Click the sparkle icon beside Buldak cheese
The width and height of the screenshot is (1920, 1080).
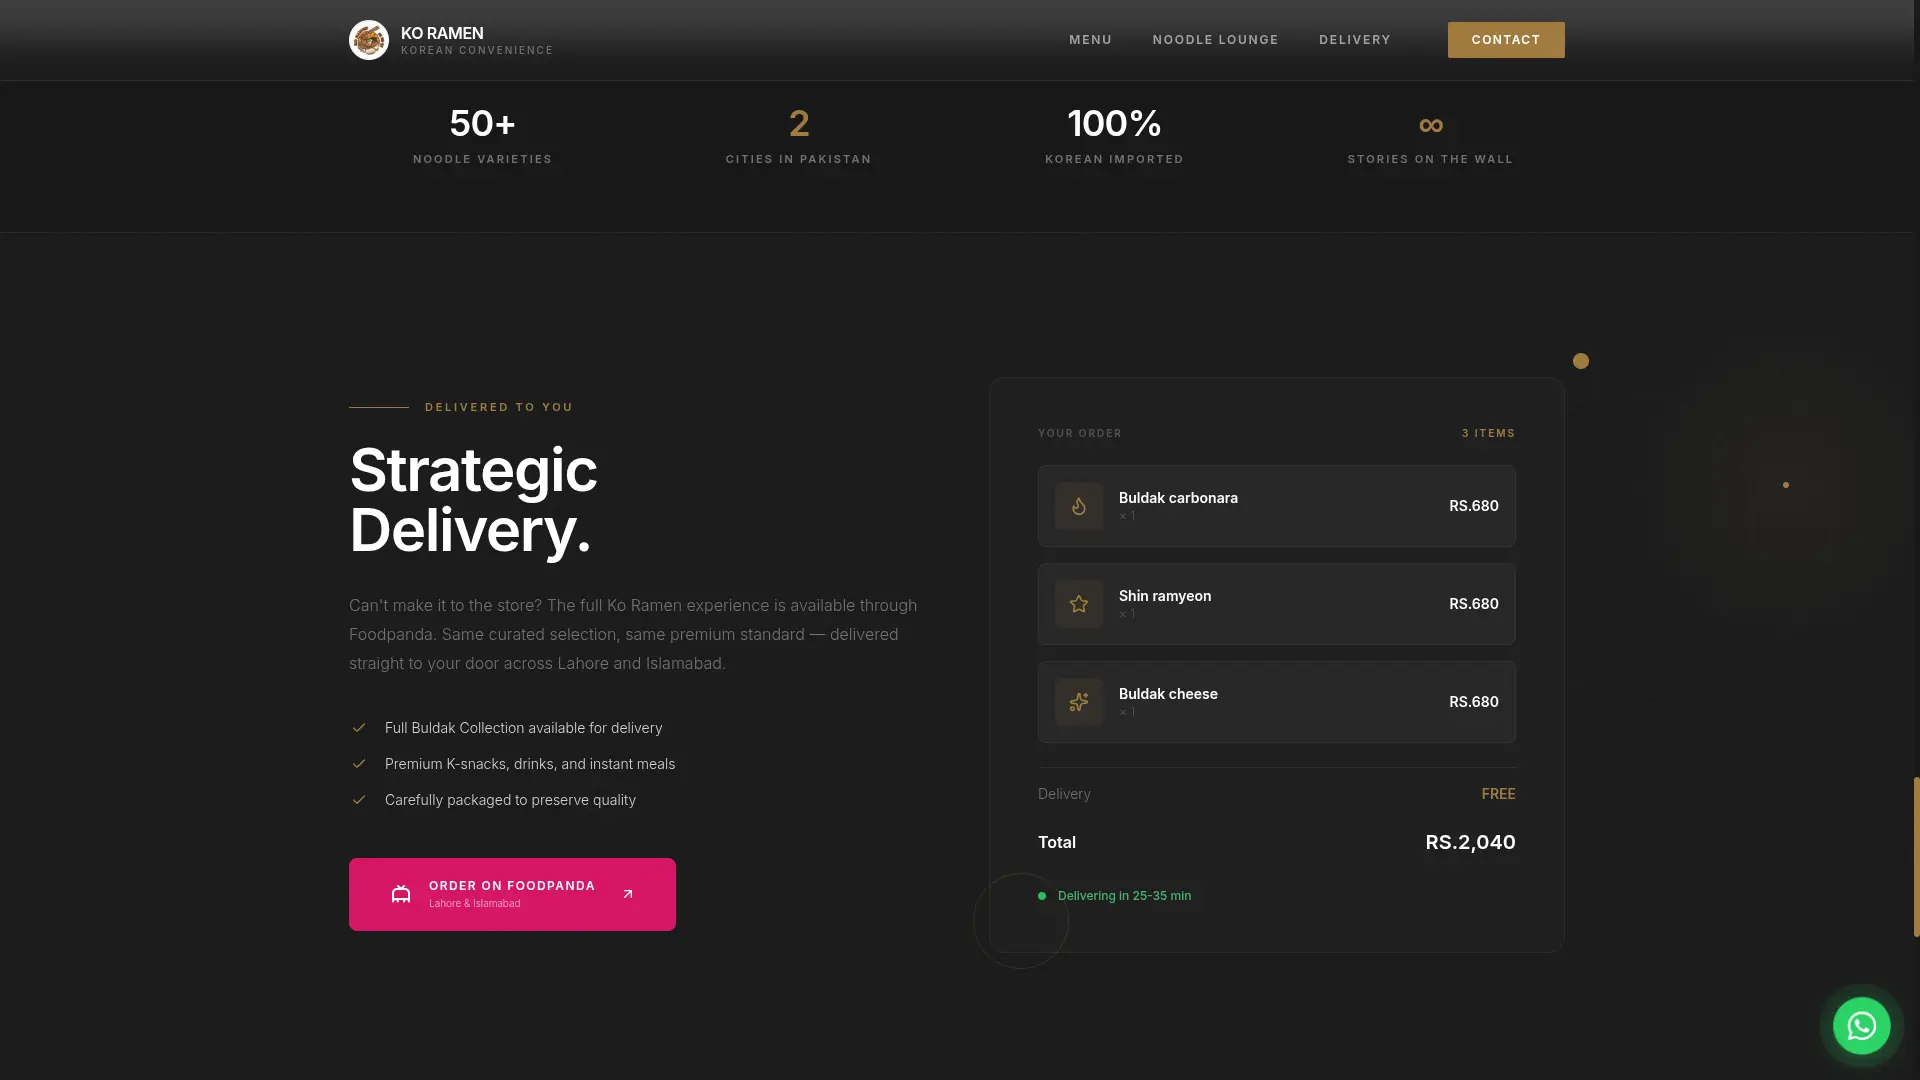(1079, 702)
